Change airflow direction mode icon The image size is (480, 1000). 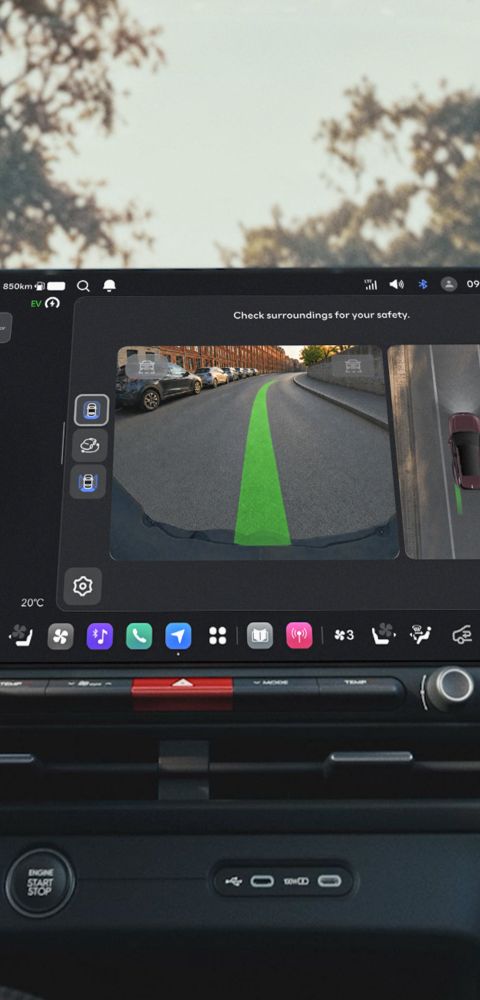coord(421,635)
